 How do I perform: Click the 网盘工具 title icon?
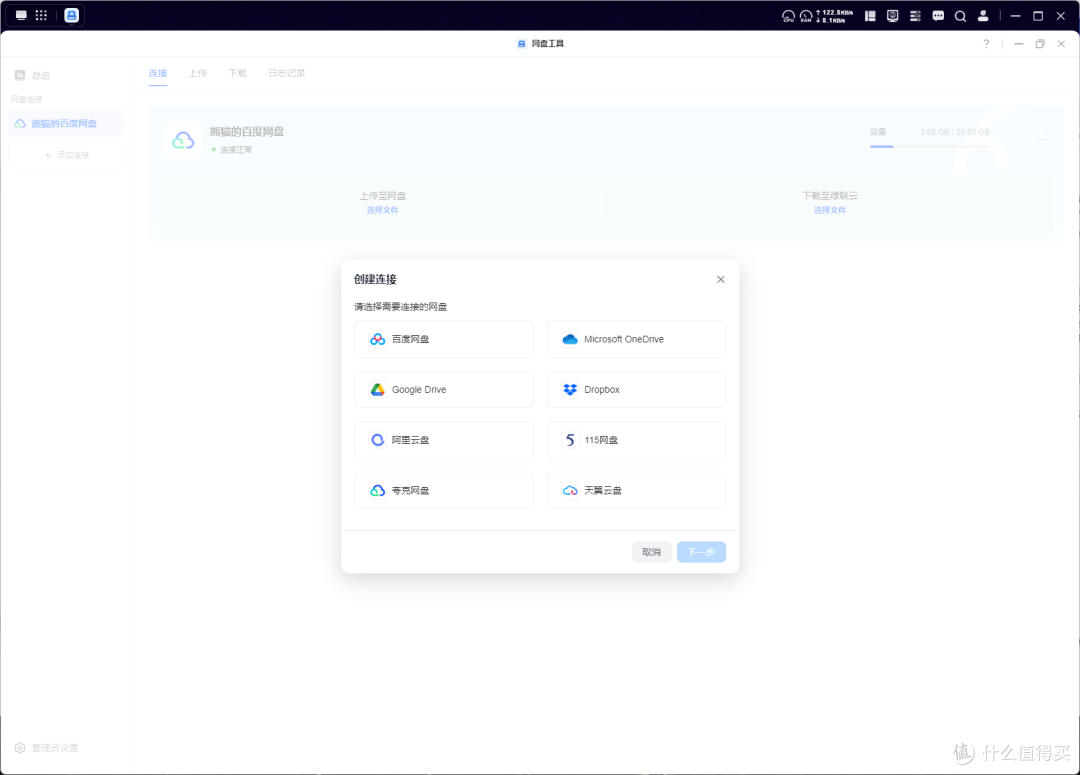(521, 43)
